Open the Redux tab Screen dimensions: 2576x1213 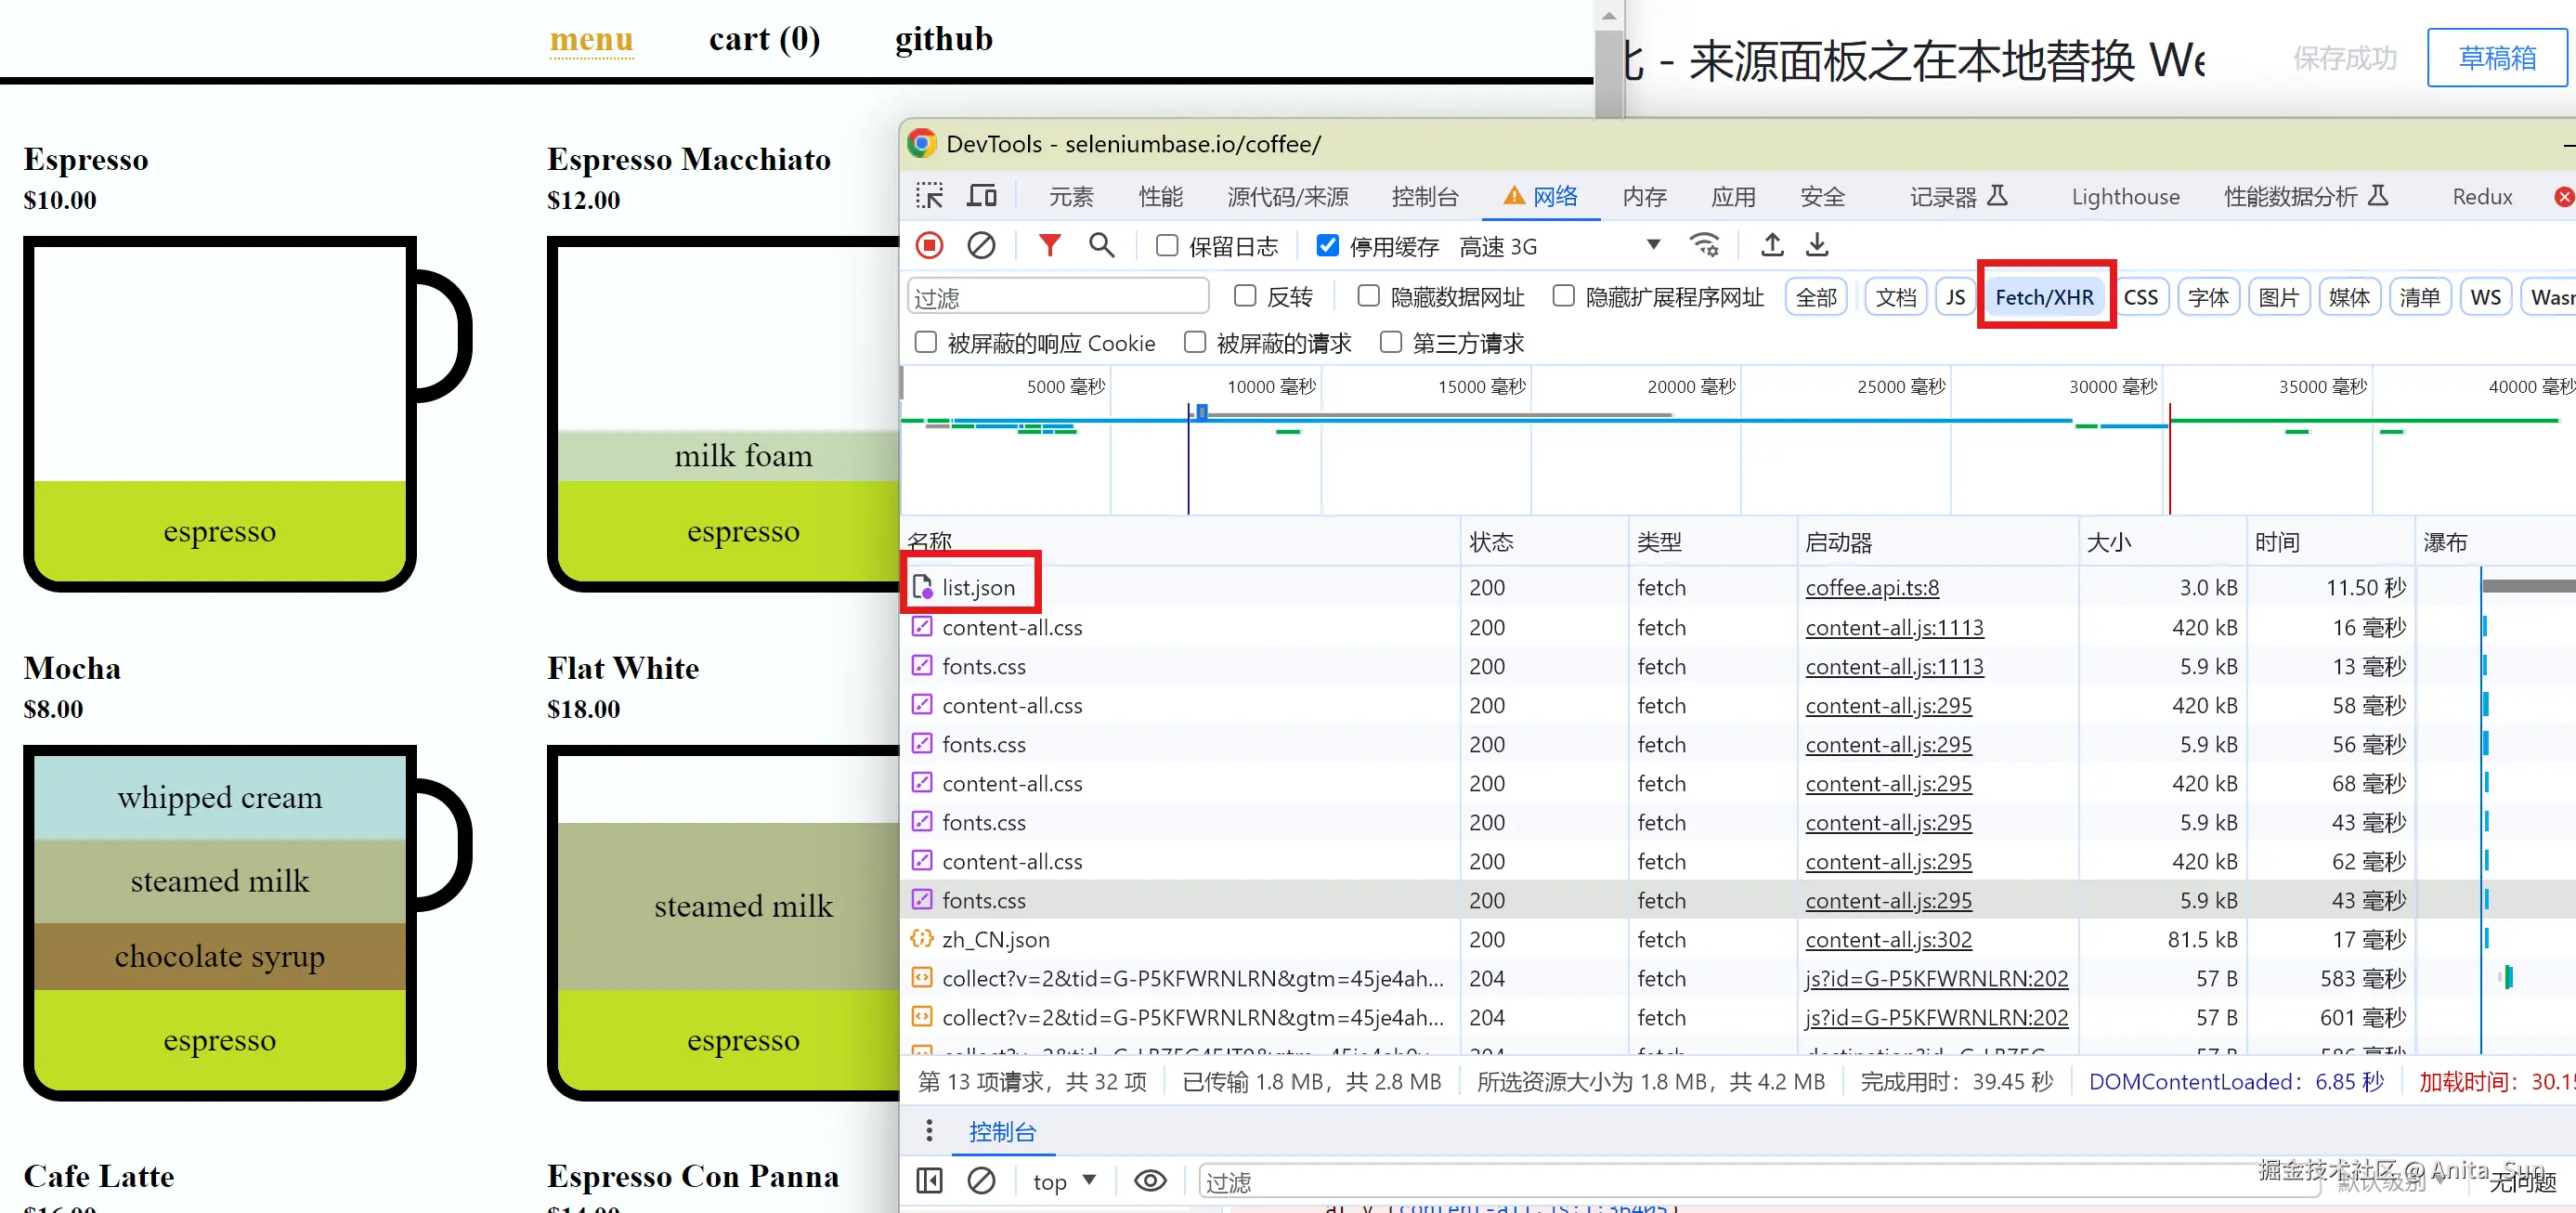(x=2482, y=196)
